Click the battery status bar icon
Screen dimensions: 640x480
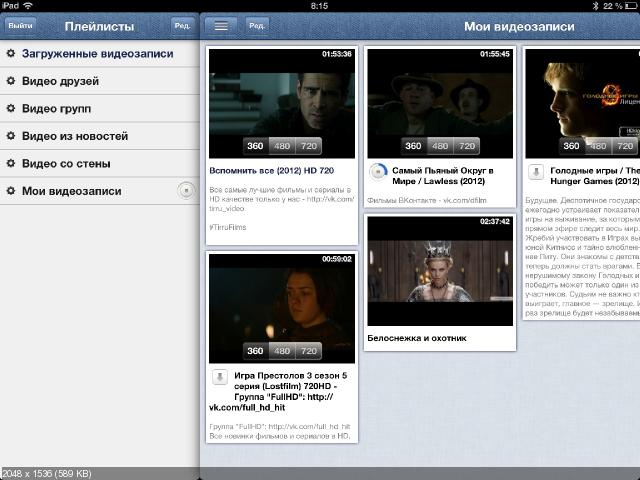click(x=631, y=6)
